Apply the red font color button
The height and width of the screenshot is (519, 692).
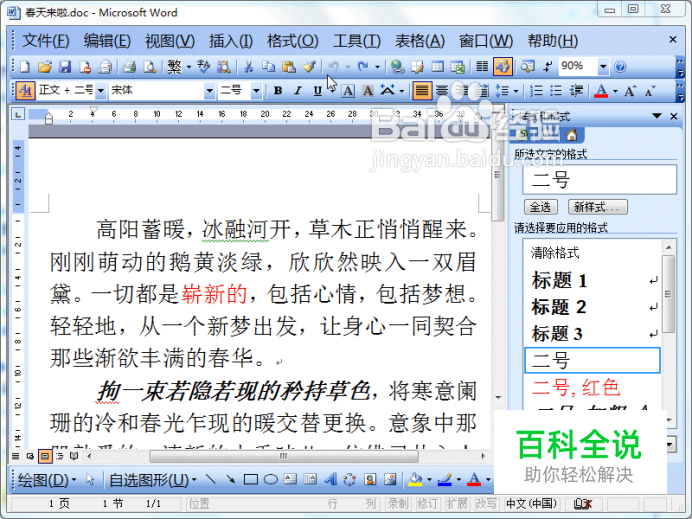coord(601,91)
